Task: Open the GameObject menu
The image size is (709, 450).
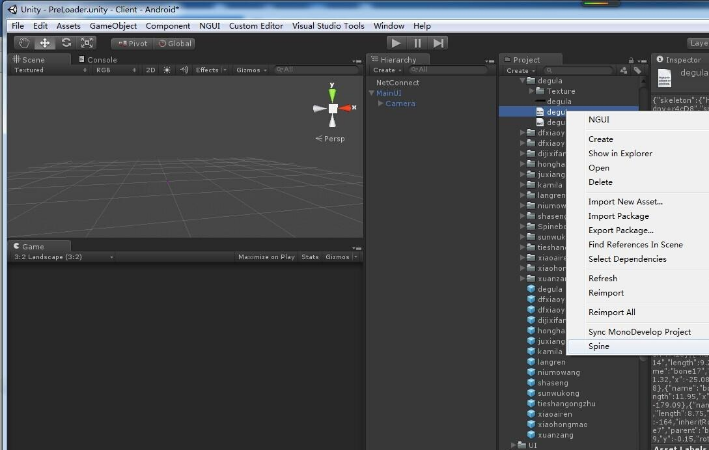Action: pos(113,25)
